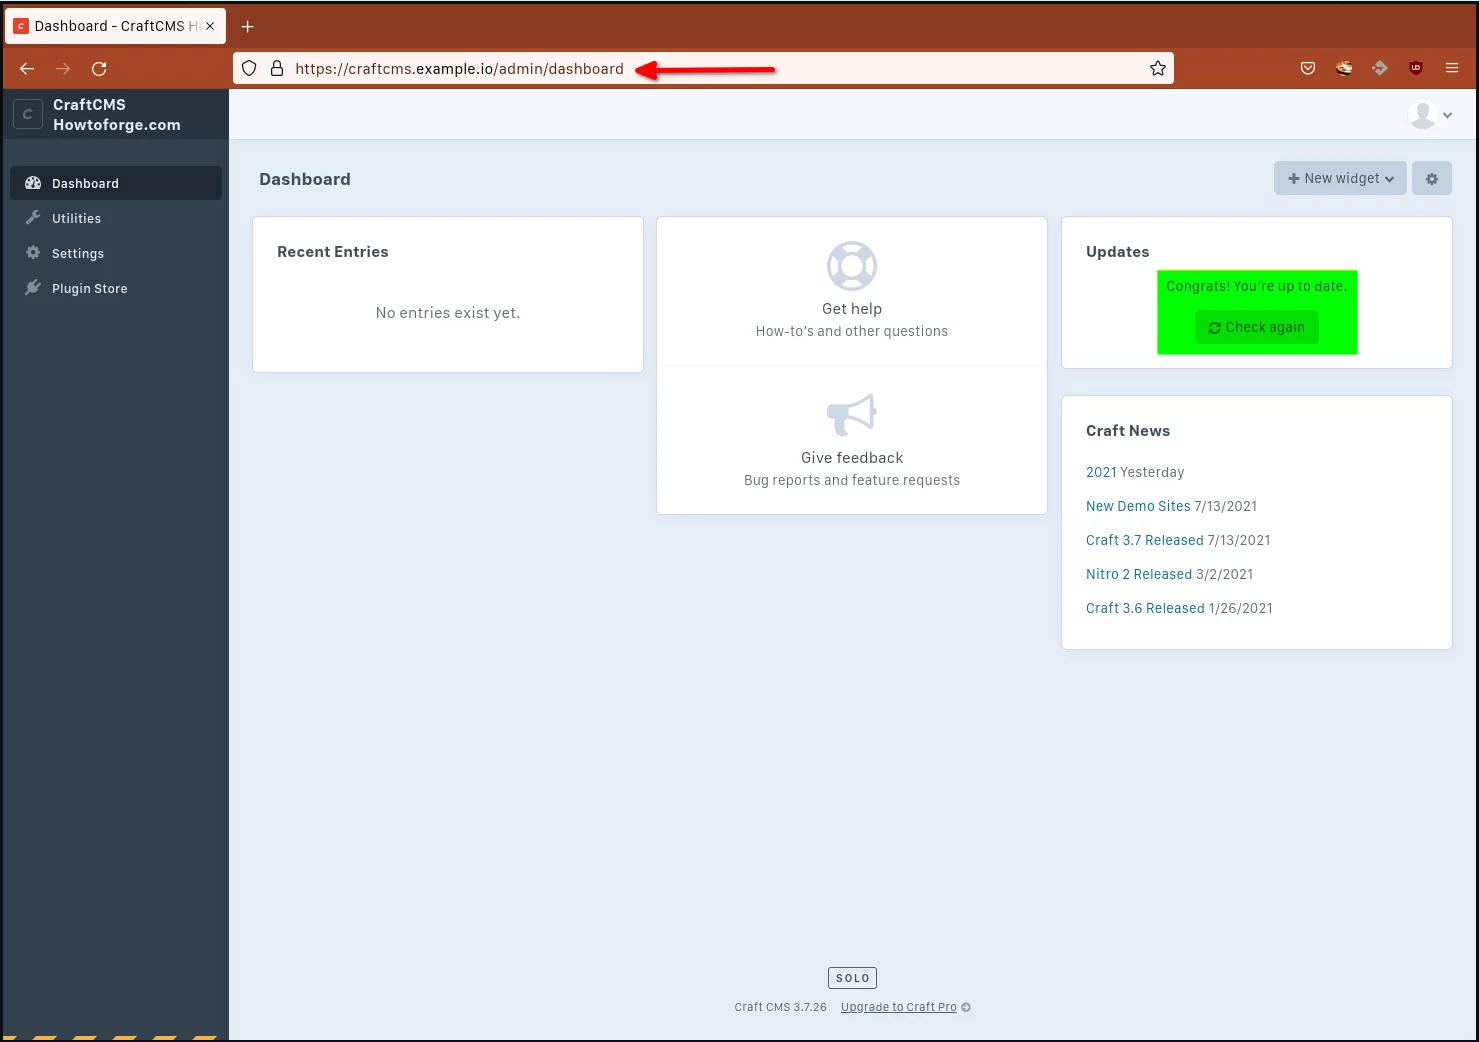Viewport: 1479px width, 1042px height.
Task: Click the browser forward arrow
Action: point(63,68)
